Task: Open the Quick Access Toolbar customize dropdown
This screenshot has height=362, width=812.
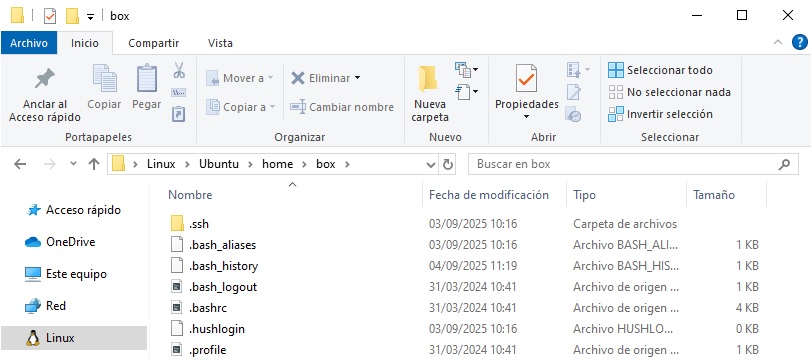Action: pos(90,17)
